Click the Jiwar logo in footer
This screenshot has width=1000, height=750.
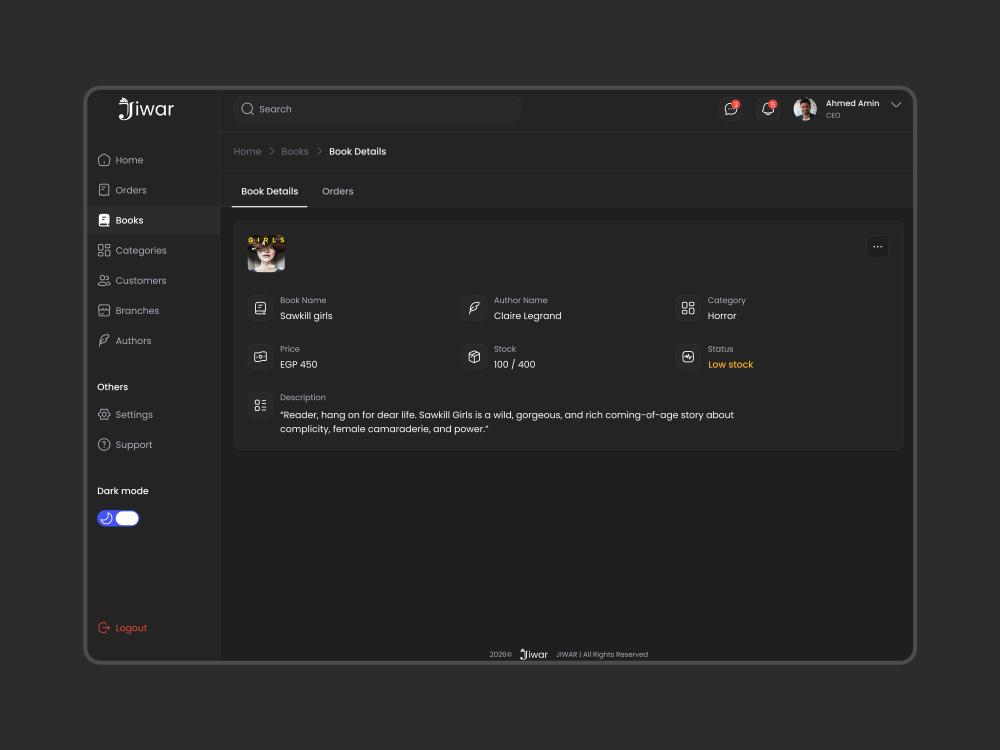(x=534, y=654)
